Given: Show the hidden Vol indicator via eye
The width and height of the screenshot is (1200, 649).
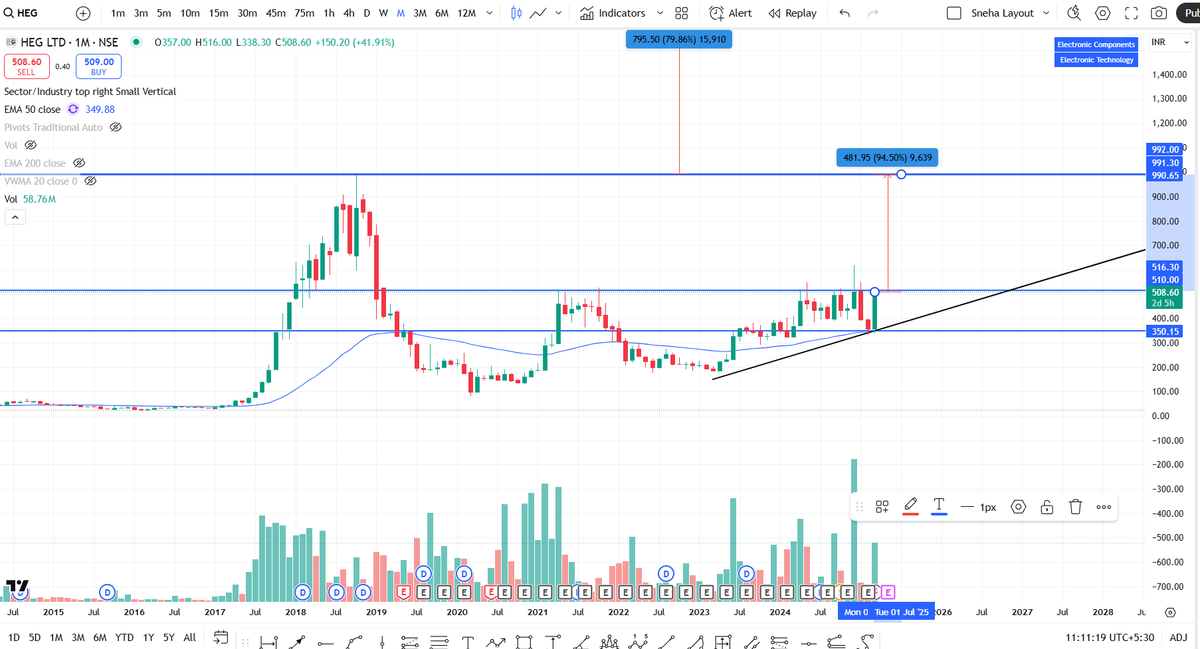Looking at the screenshot, I should (x=29, y=145).
